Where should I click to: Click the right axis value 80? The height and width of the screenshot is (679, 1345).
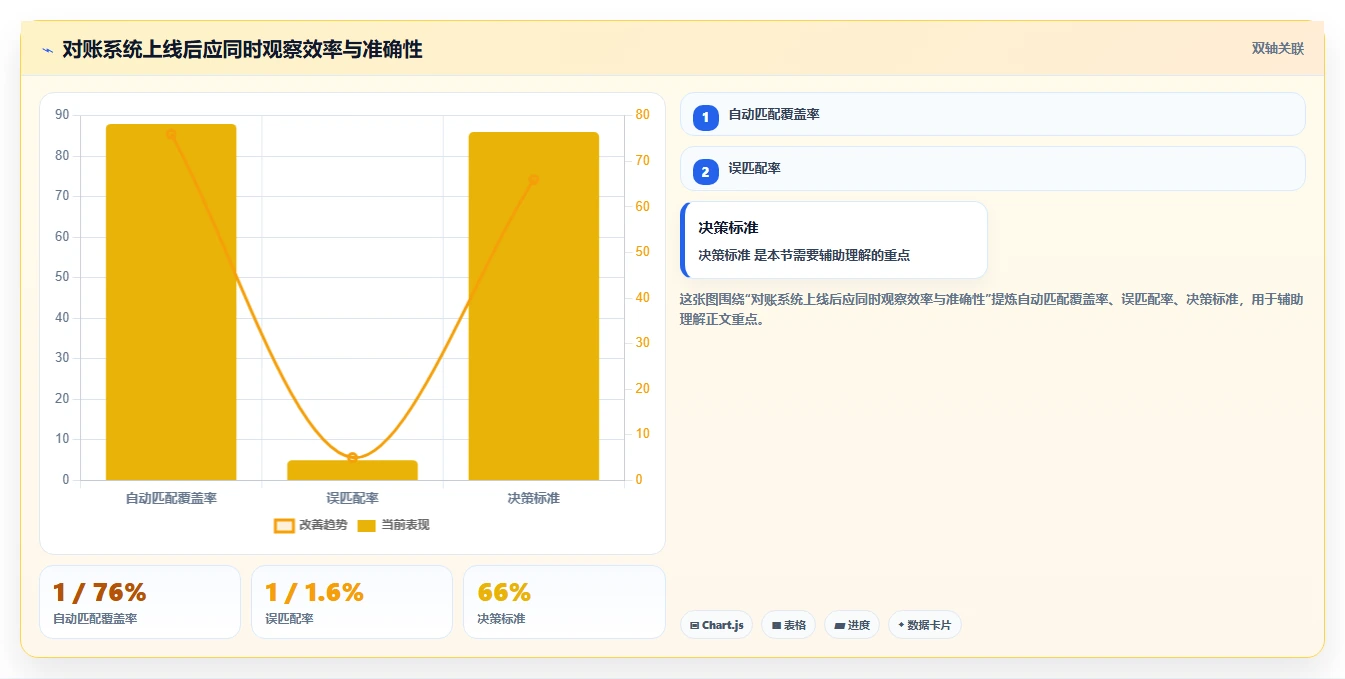pos(642,115)
